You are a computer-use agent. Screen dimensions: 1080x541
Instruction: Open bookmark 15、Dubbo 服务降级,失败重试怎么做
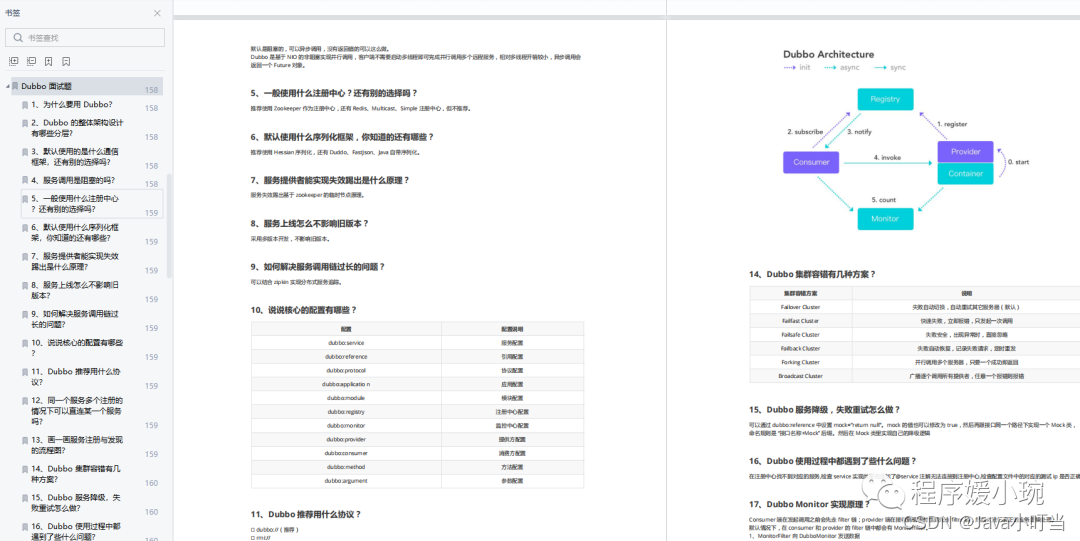(x=76, y=502)
